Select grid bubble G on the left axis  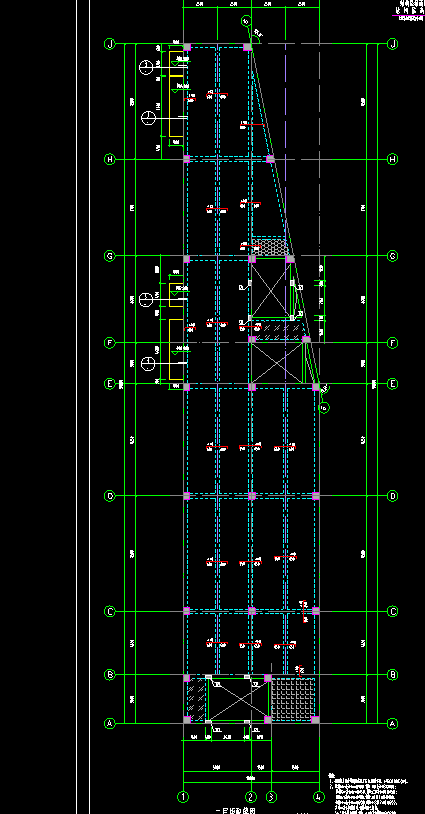point(109,256)
